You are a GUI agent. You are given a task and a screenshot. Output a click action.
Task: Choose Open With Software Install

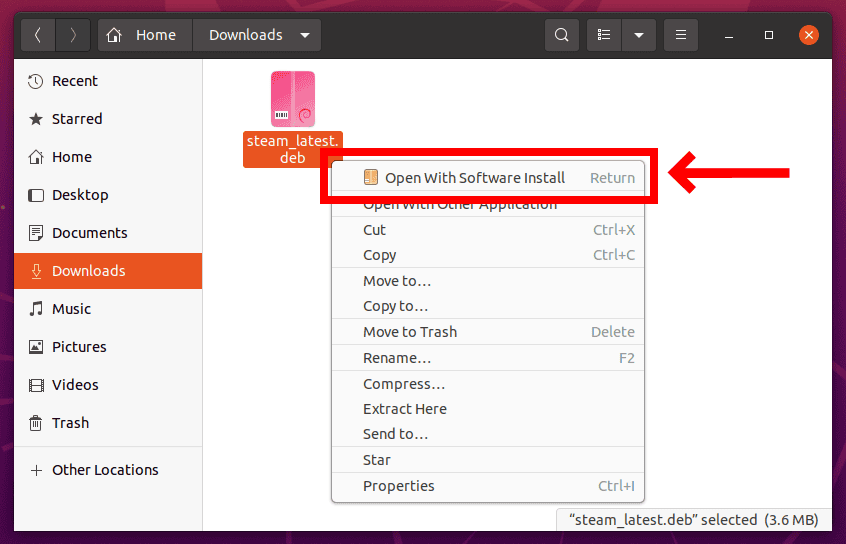pyautogui.click(x=475, y=178)
